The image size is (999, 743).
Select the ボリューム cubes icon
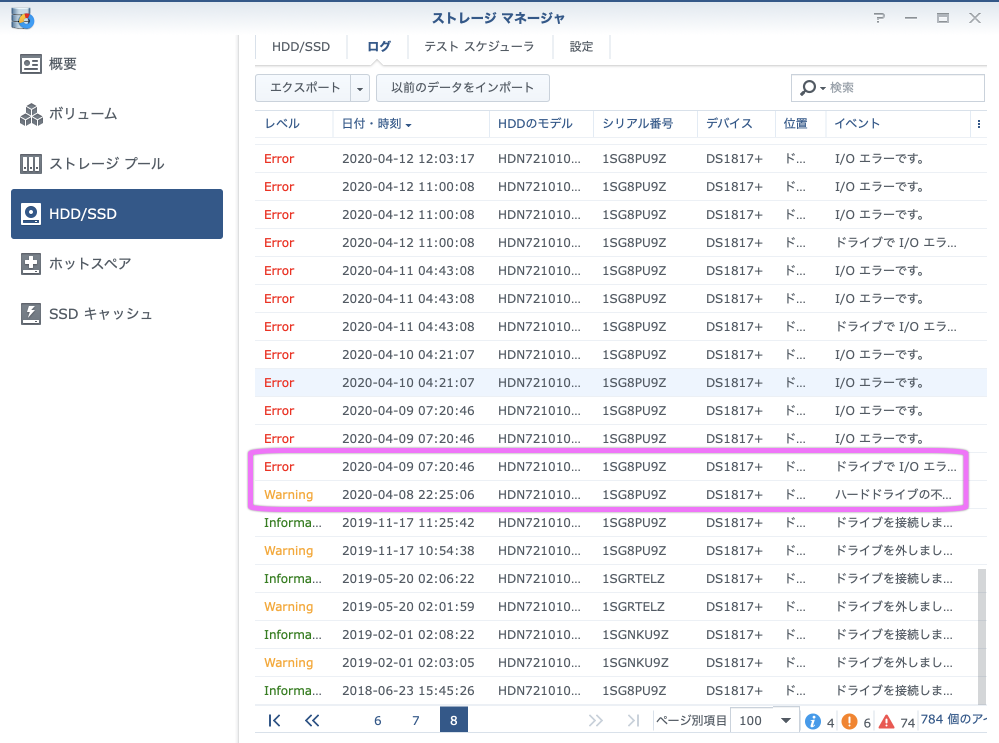[31, 114]
